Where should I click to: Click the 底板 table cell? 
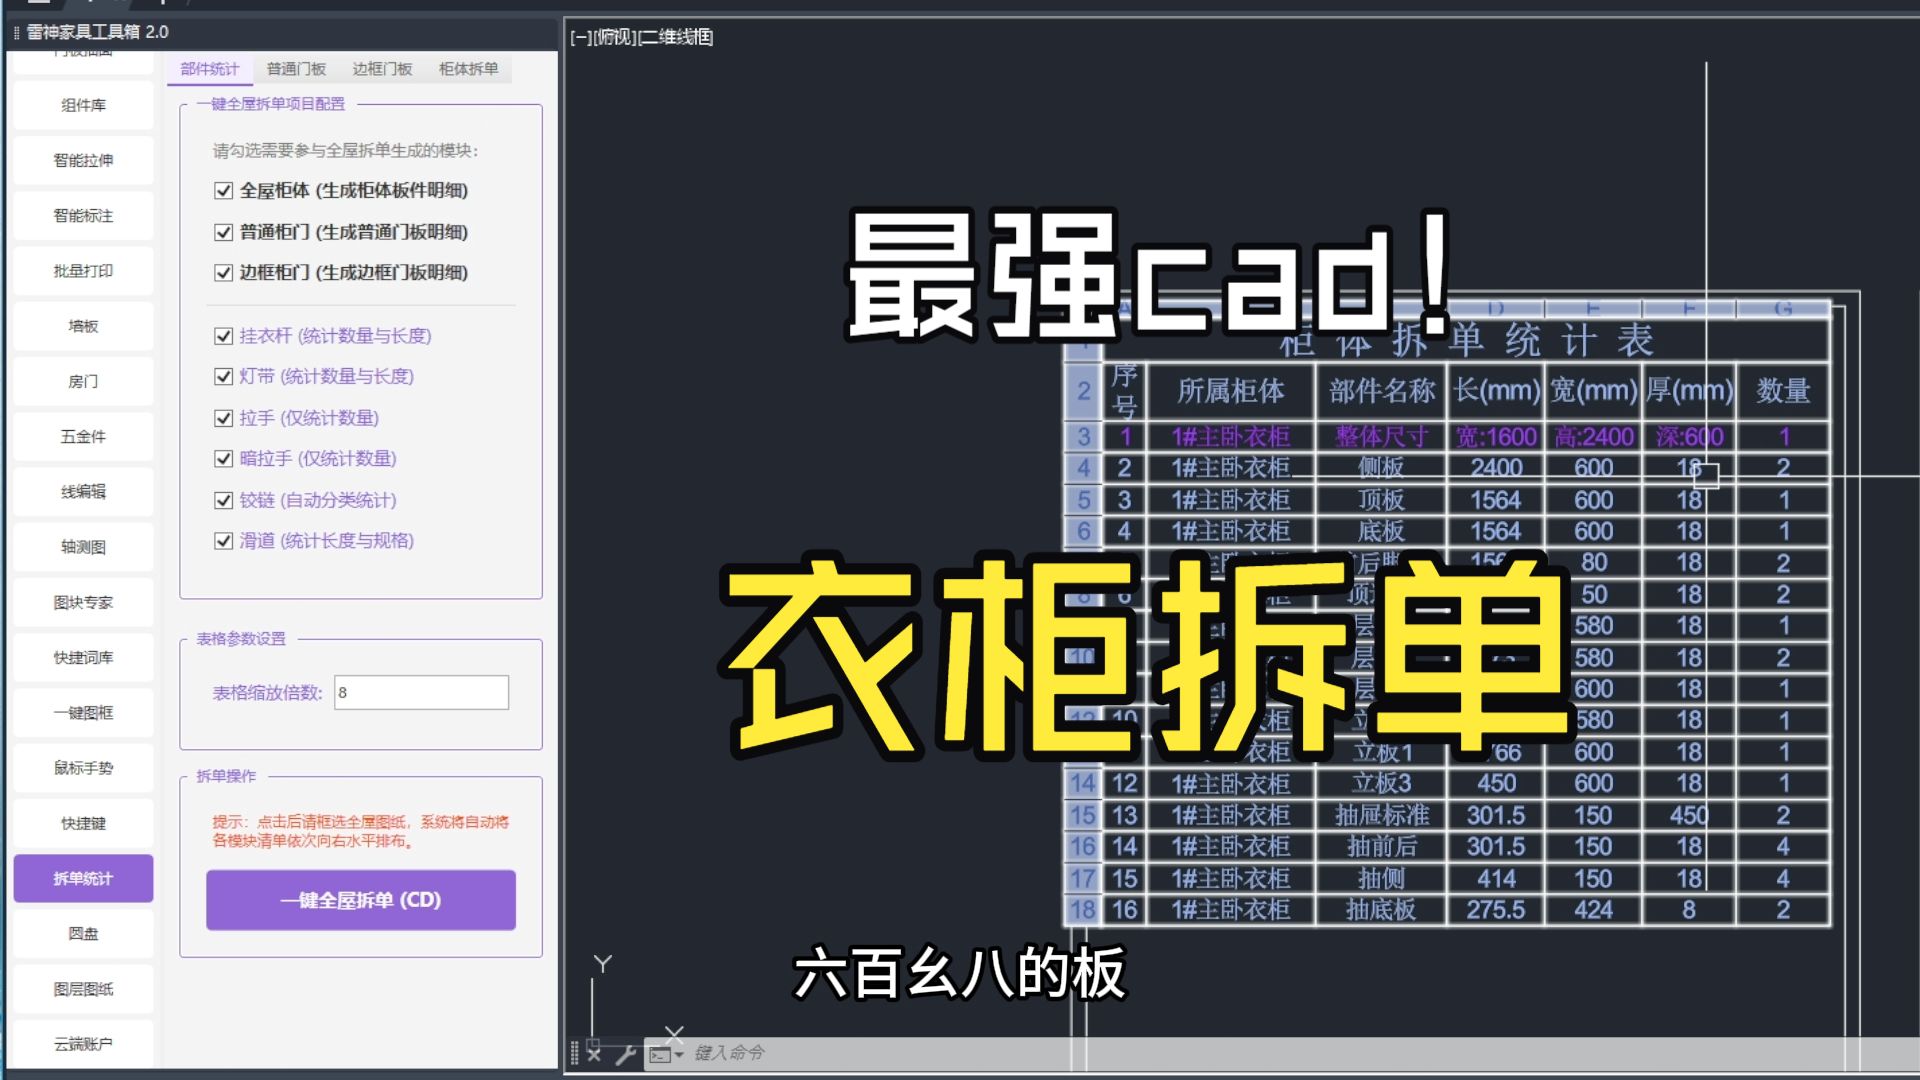1381,531
